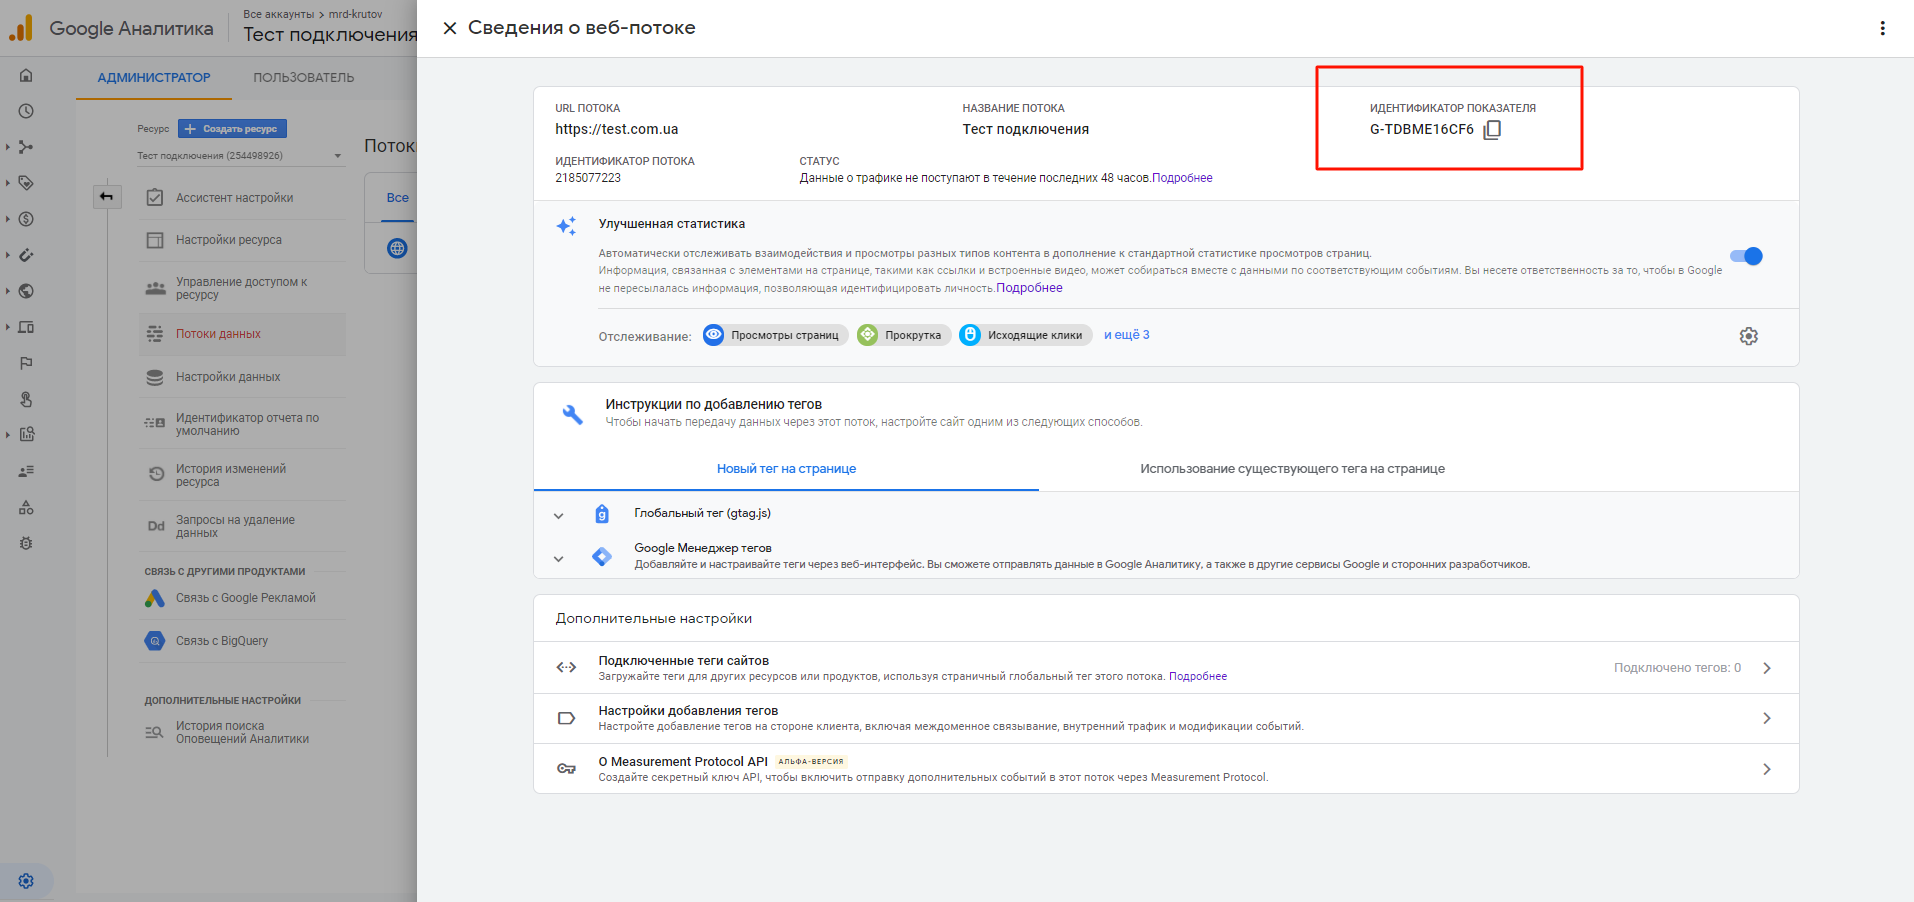The height and width of the screenshot is (902, 1914).
Task: Open the debug bug icon in sidebar
Action: pyautogui.click(x=26, y=543)
